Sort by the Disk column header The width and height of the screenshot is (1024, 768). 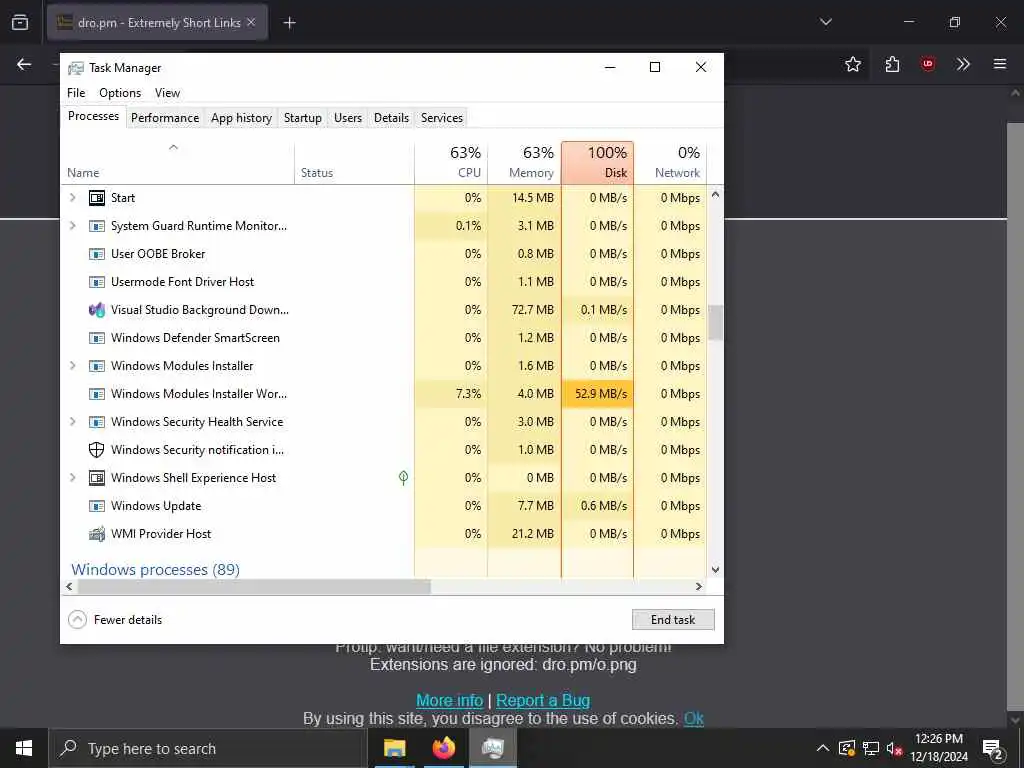pos(598,162)
